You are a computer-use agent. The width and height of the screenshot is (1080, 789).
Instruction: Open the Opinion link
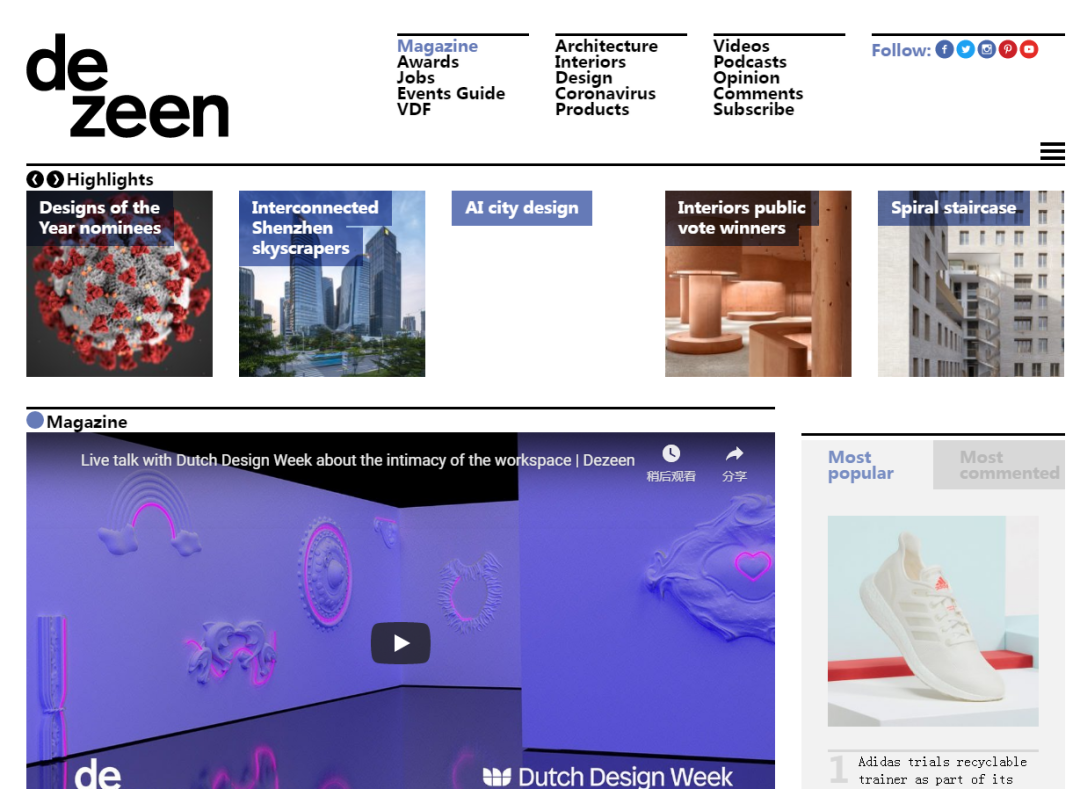747,78
